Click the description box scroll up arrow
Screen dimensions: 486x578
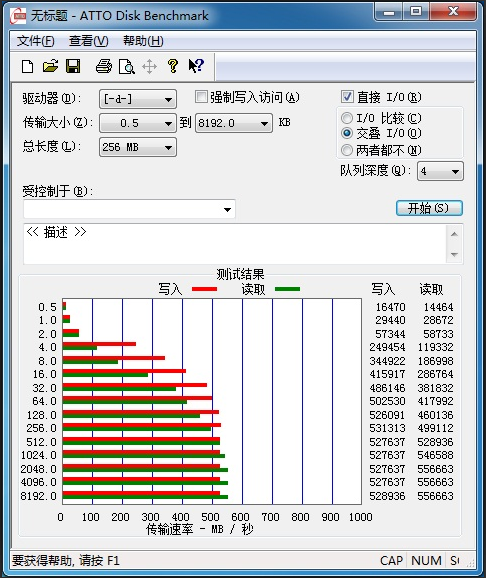coord(454,234)
